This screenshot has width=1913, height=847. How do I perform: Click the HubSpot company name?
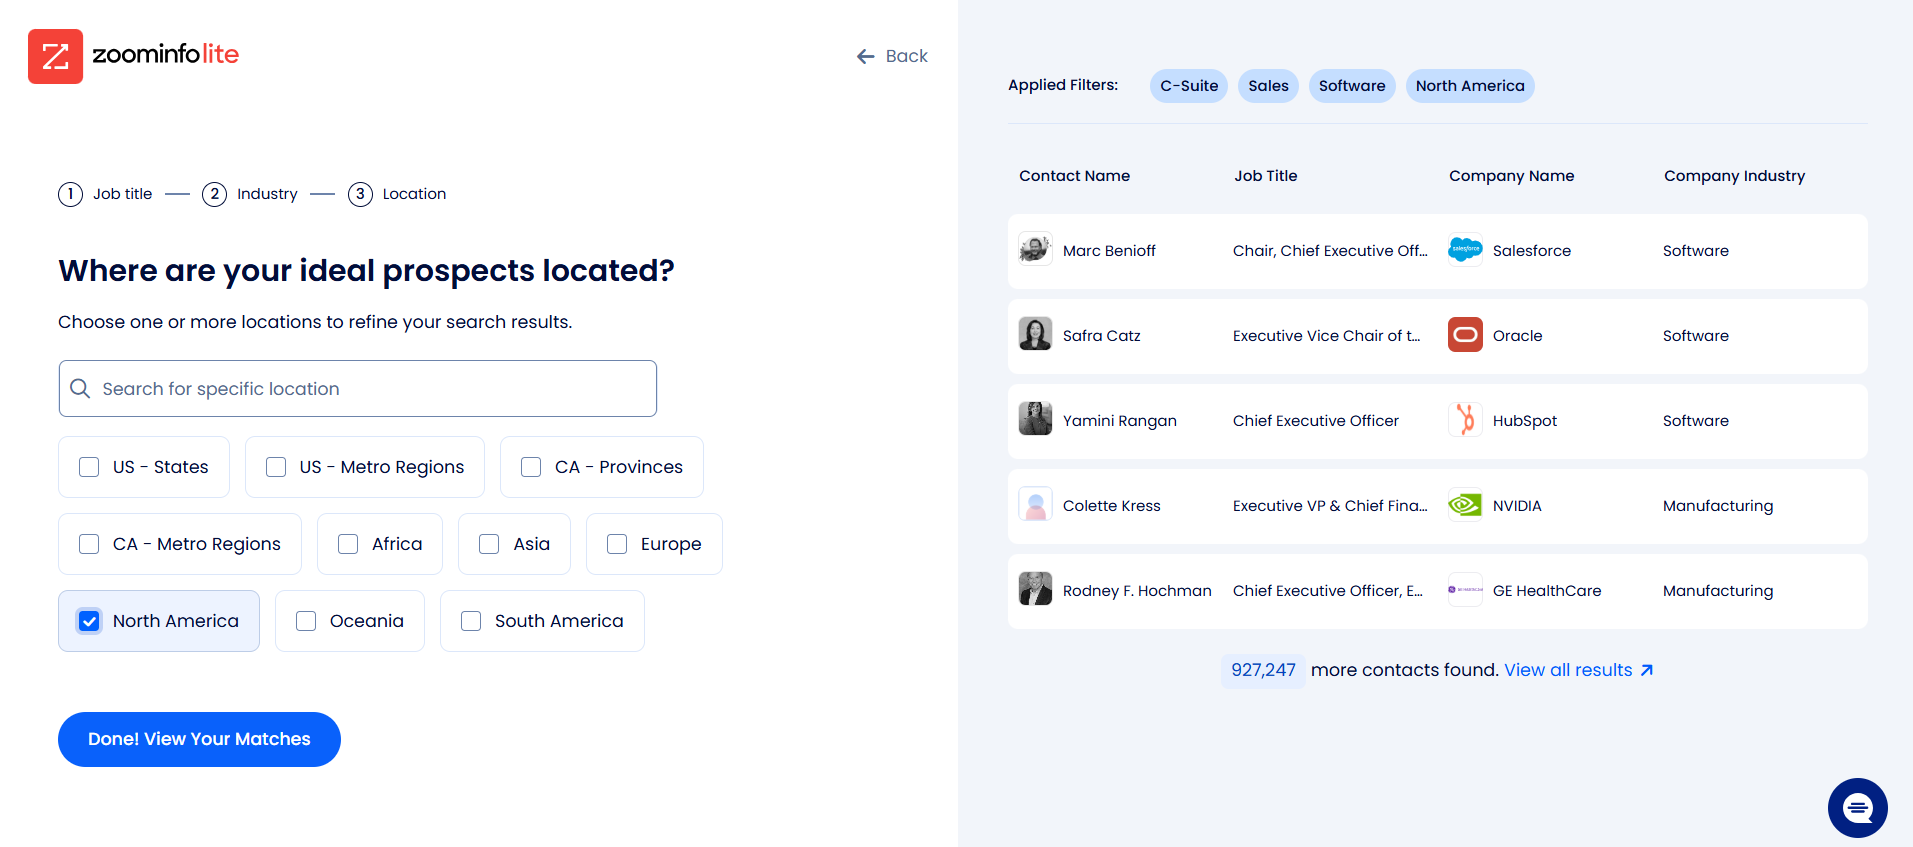[1524, 421]
